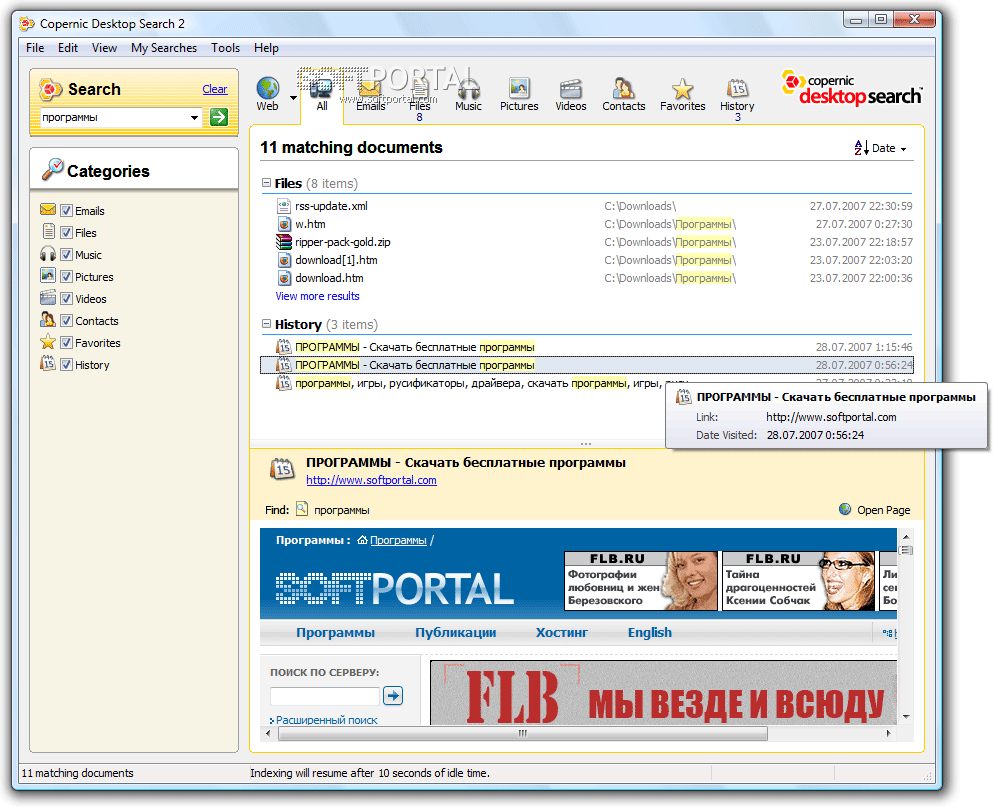
Task: Click the preview horizontal scrollbar thumb
Action: coord(522,734)
